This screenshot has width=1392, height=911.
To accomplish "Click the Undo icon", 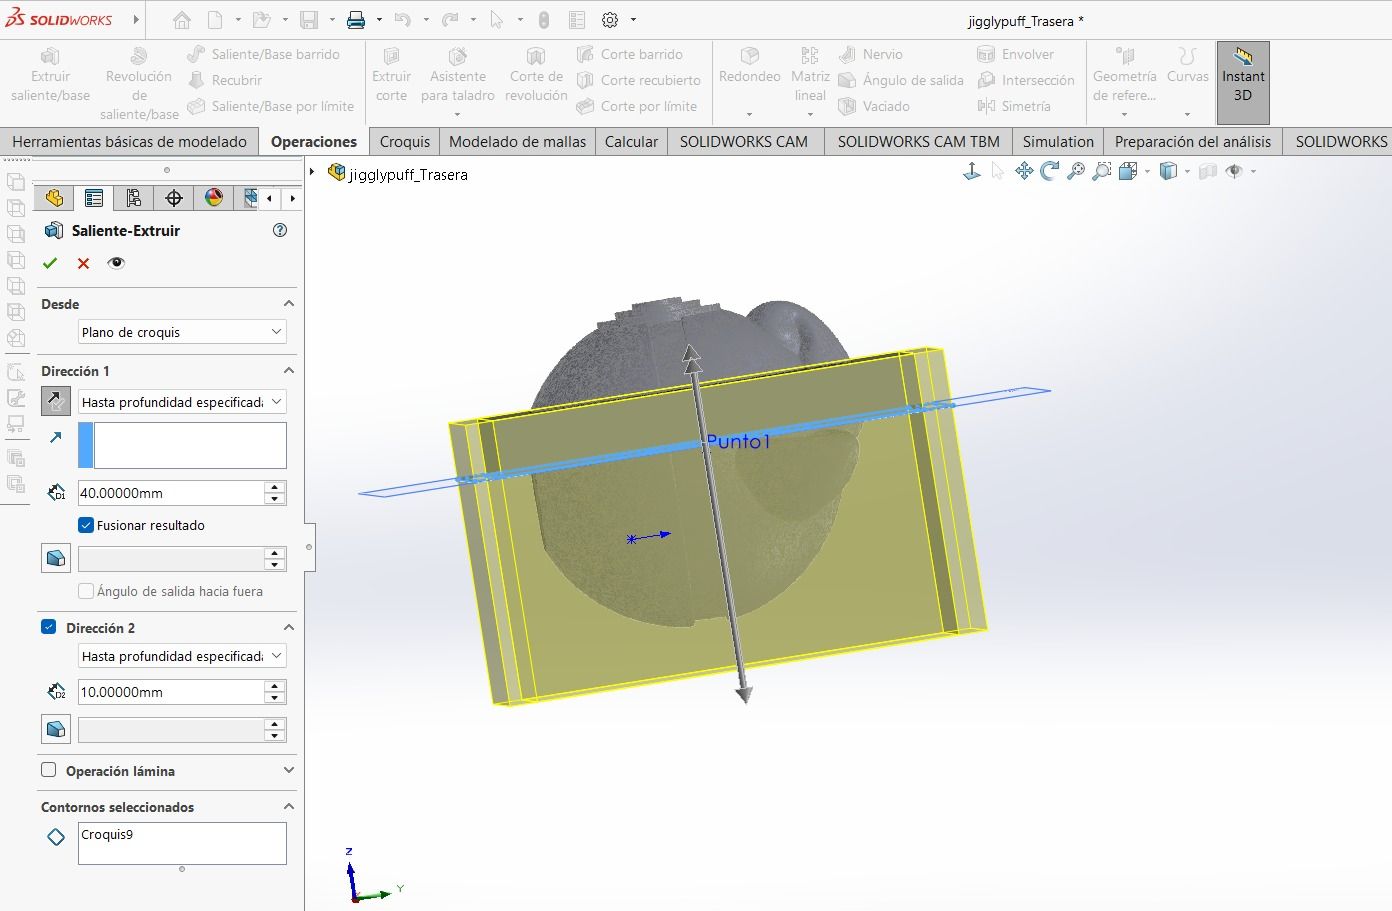I will [402, 20].
